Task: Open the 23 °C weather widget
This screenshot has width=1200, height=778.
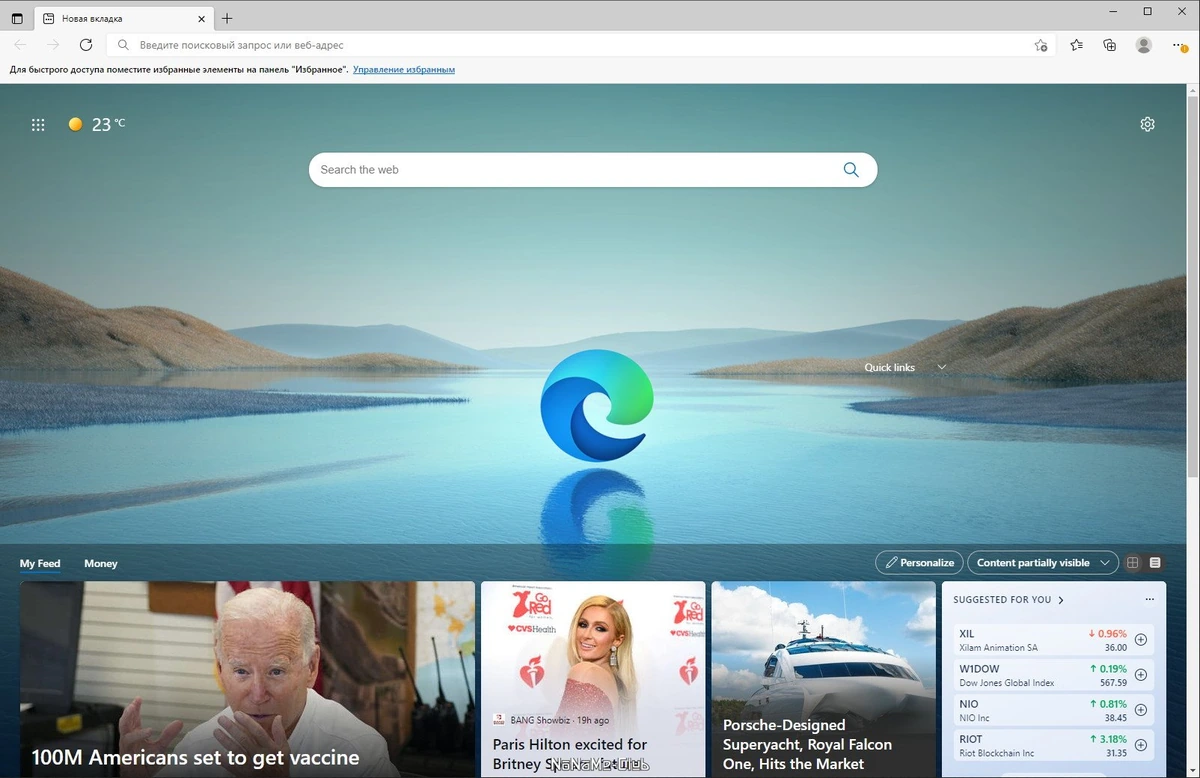Action: tap(97, 124)
